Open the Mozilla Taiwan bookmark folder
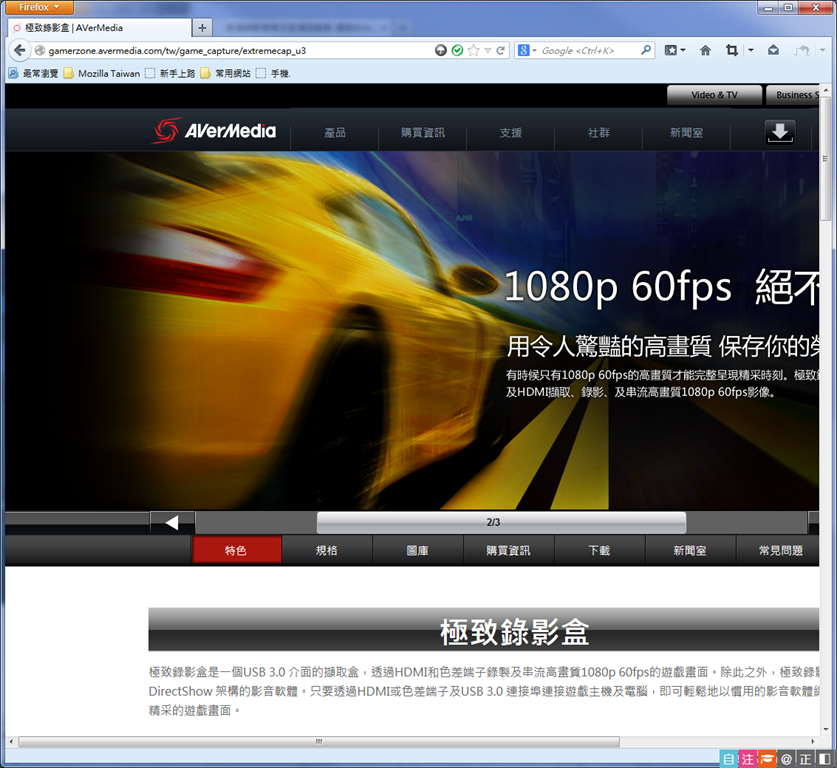Viewport: 837px width, 768px height. 102,73
